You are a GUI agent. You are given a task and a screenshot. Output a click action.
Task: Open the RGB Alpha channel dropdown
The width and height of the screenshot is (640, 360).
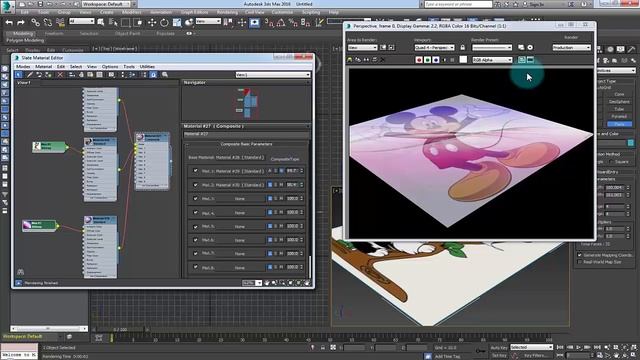(492, 60)
